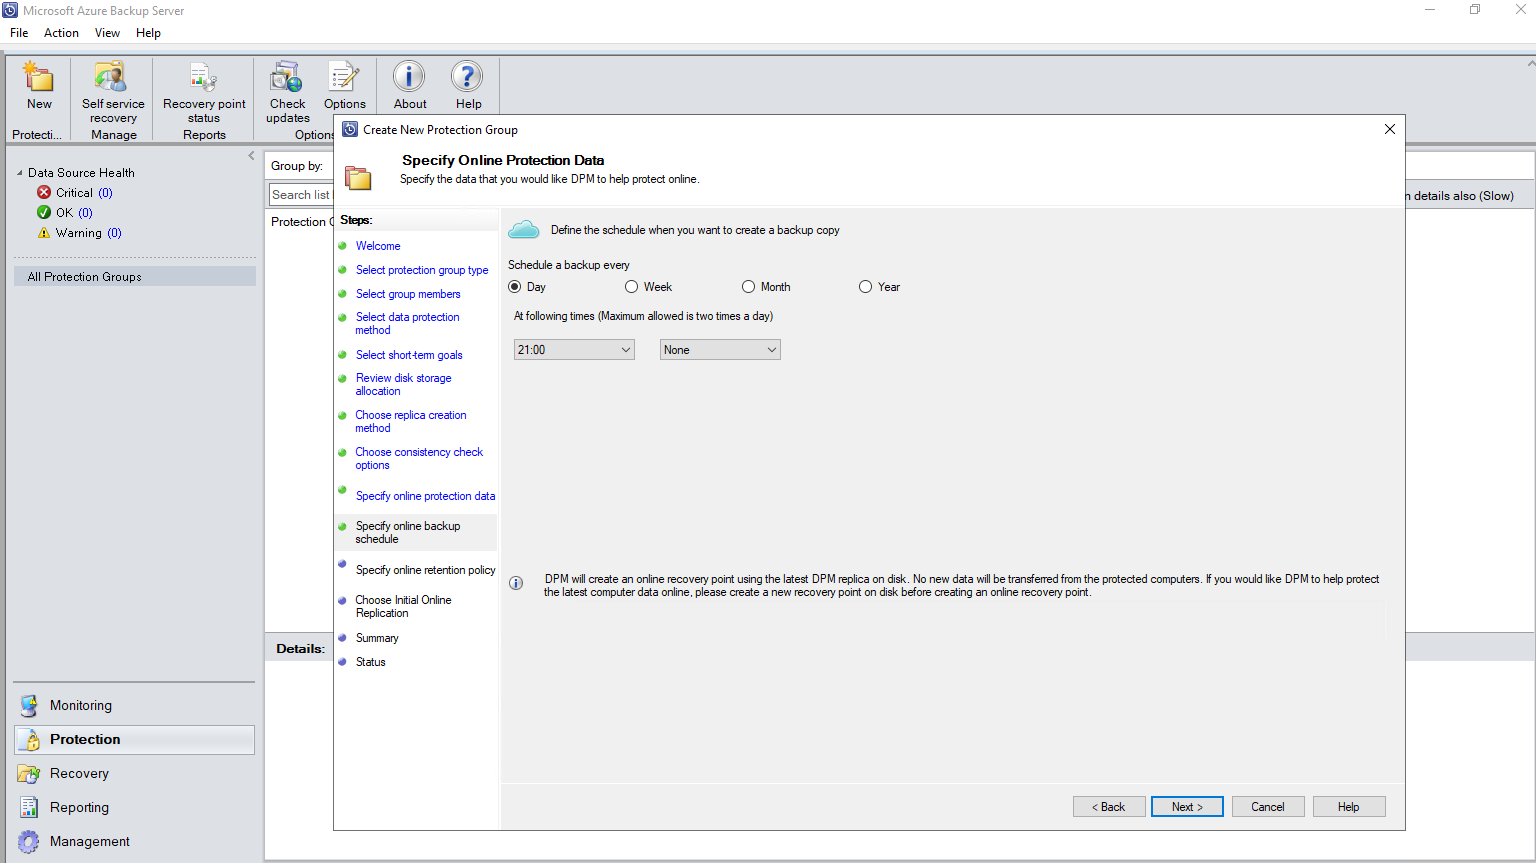Image resolution: width=1536 pixels, height=863 pixels.
Task: Click the wizard folder header icon
Action: tap(358, 177)
